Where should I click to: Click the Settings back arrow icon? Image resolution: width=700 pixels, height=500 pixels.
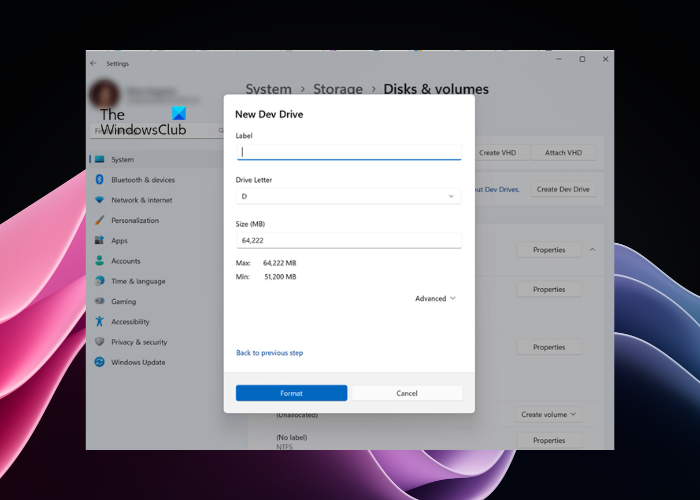(93, 63)
